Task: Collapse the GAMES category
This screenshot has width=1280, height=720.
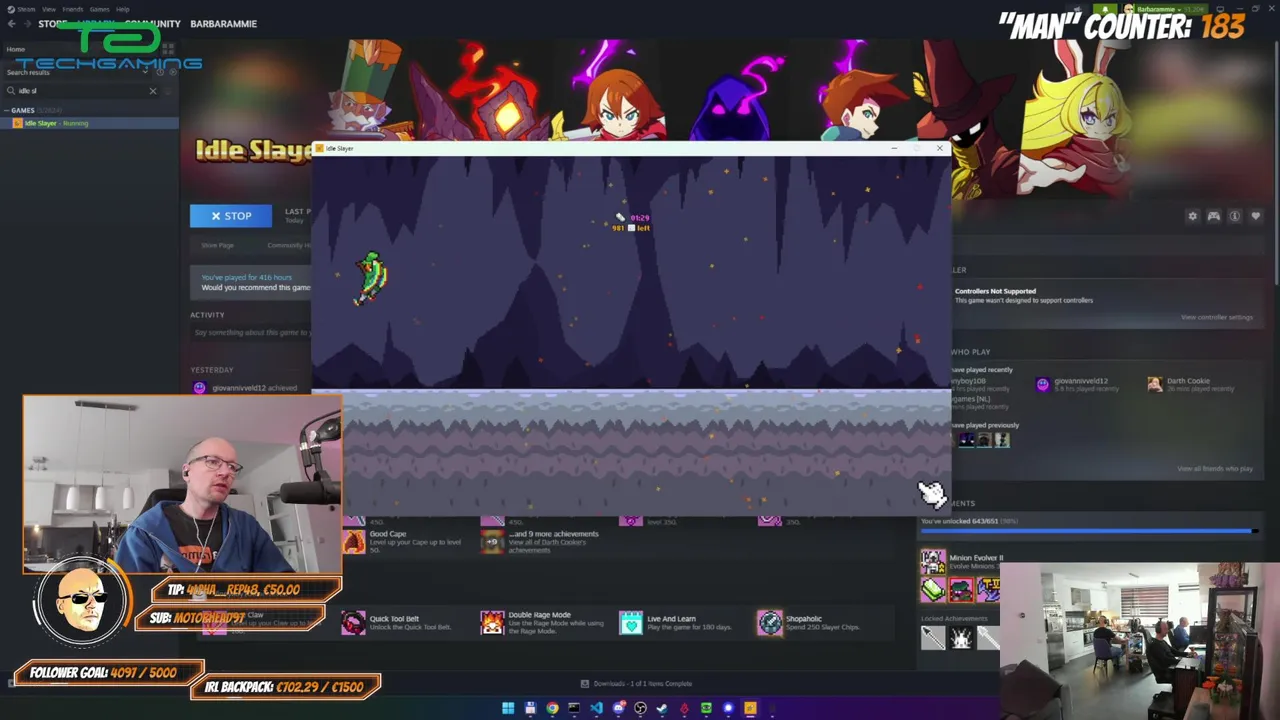Action: 8,110
